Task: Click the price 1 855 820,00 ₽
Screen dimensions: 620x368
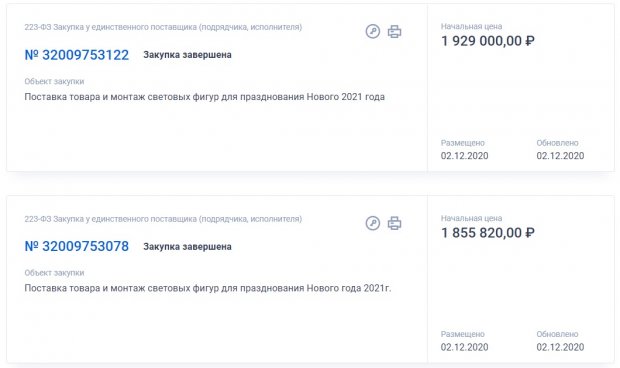Action: point(488,232)
